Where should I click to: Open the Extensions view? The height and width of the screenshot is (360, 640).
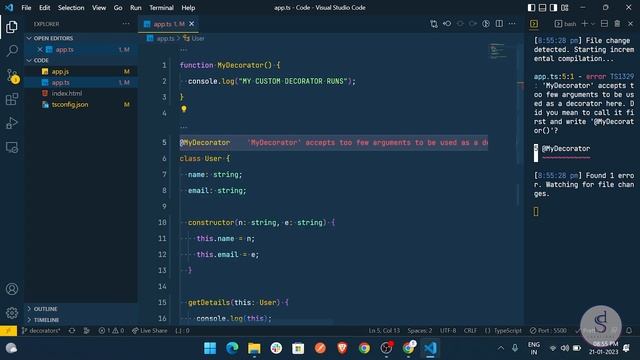coord(12,99)
